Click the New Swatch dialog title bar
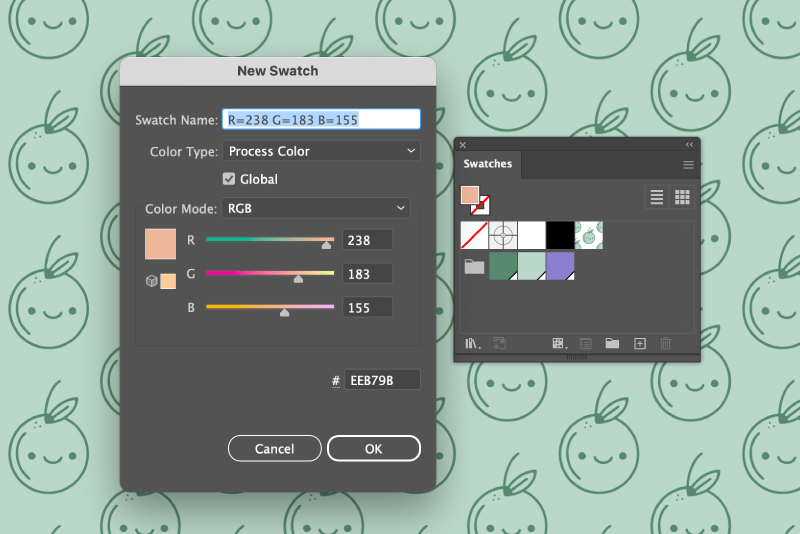The height and width of the screenshot is (534, 800). click(278, 71)
